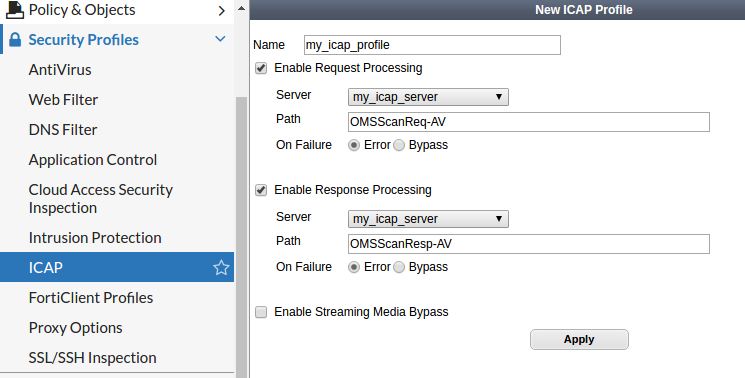Collapse the Security Profiles section chevron
The height and width of the screenshot is (378, 745).
pyautogui.click(x=220, y=39)
